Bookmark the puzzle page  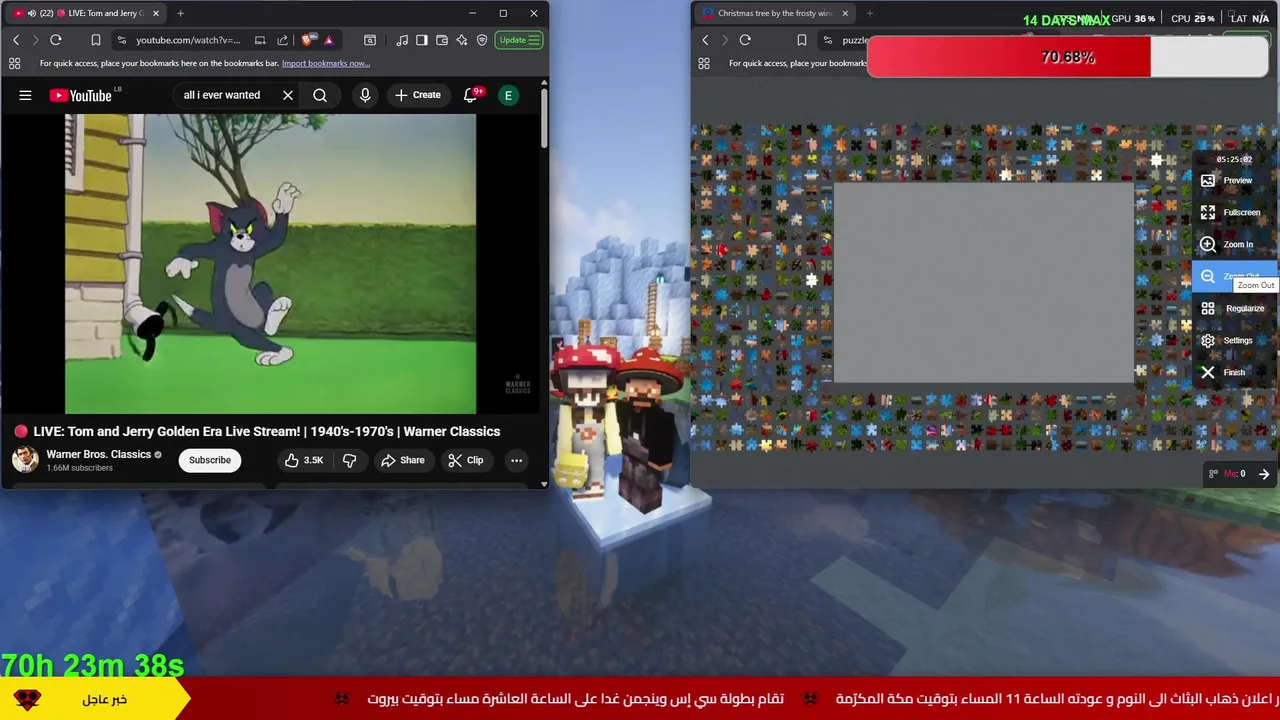[x=801, y=40]
